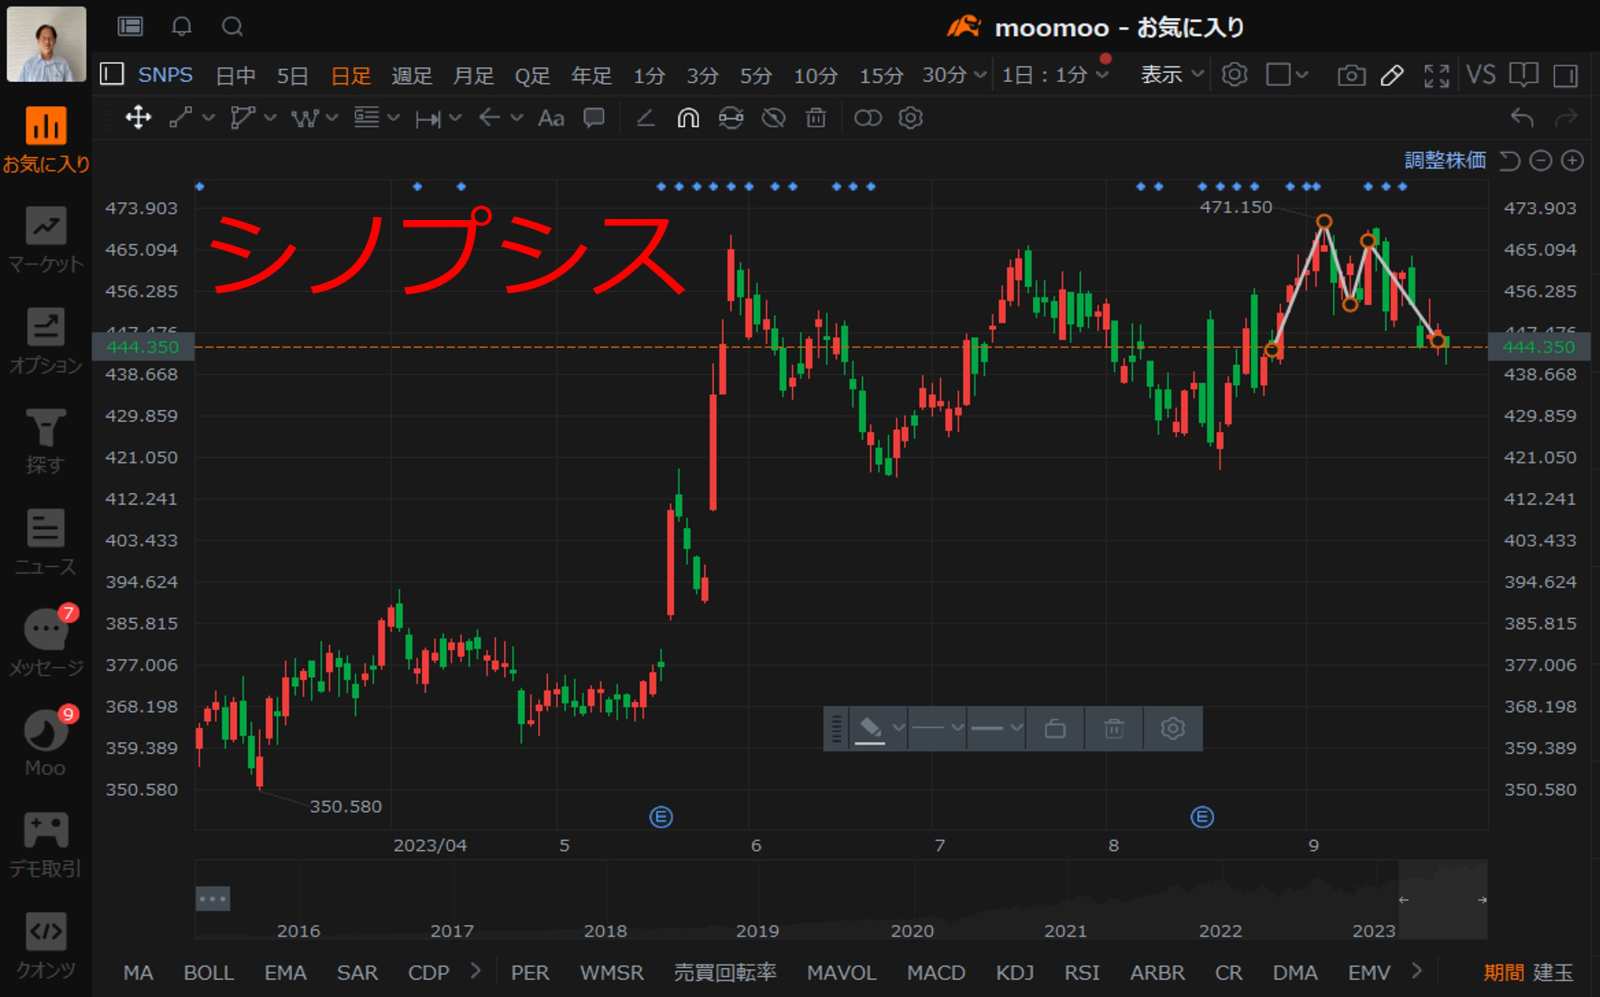Open line style dropdown in floating toolbar
Image resolution: width=1600 pixels, height=997 pixels.
pos(938,728)
